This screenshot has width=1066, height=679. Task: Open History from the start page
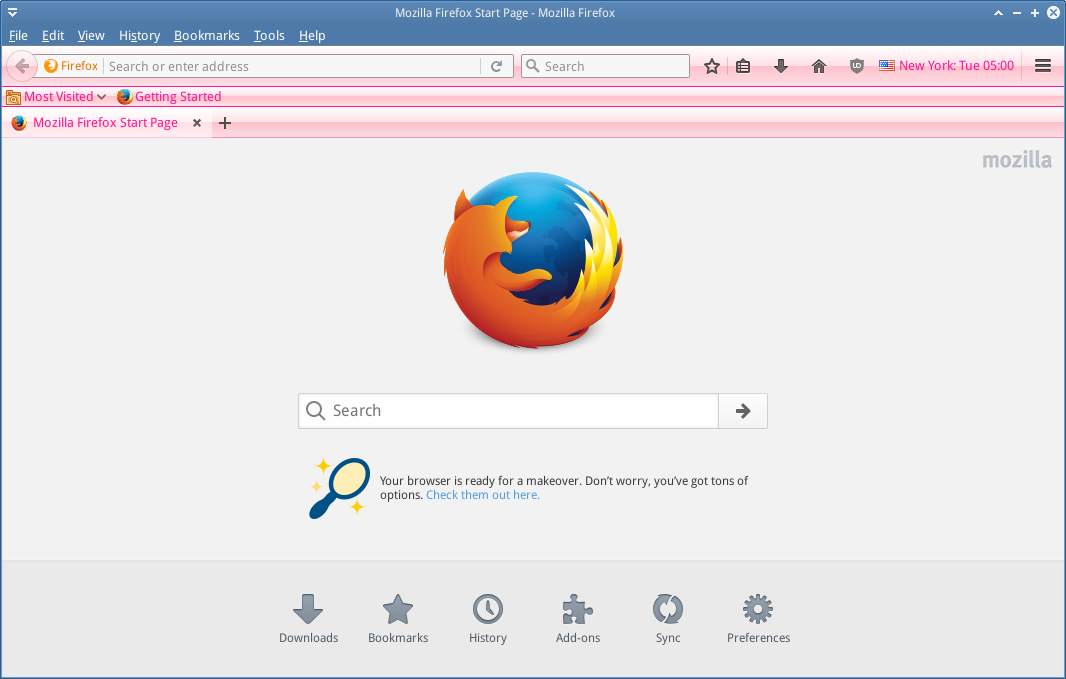click(487, 619)
